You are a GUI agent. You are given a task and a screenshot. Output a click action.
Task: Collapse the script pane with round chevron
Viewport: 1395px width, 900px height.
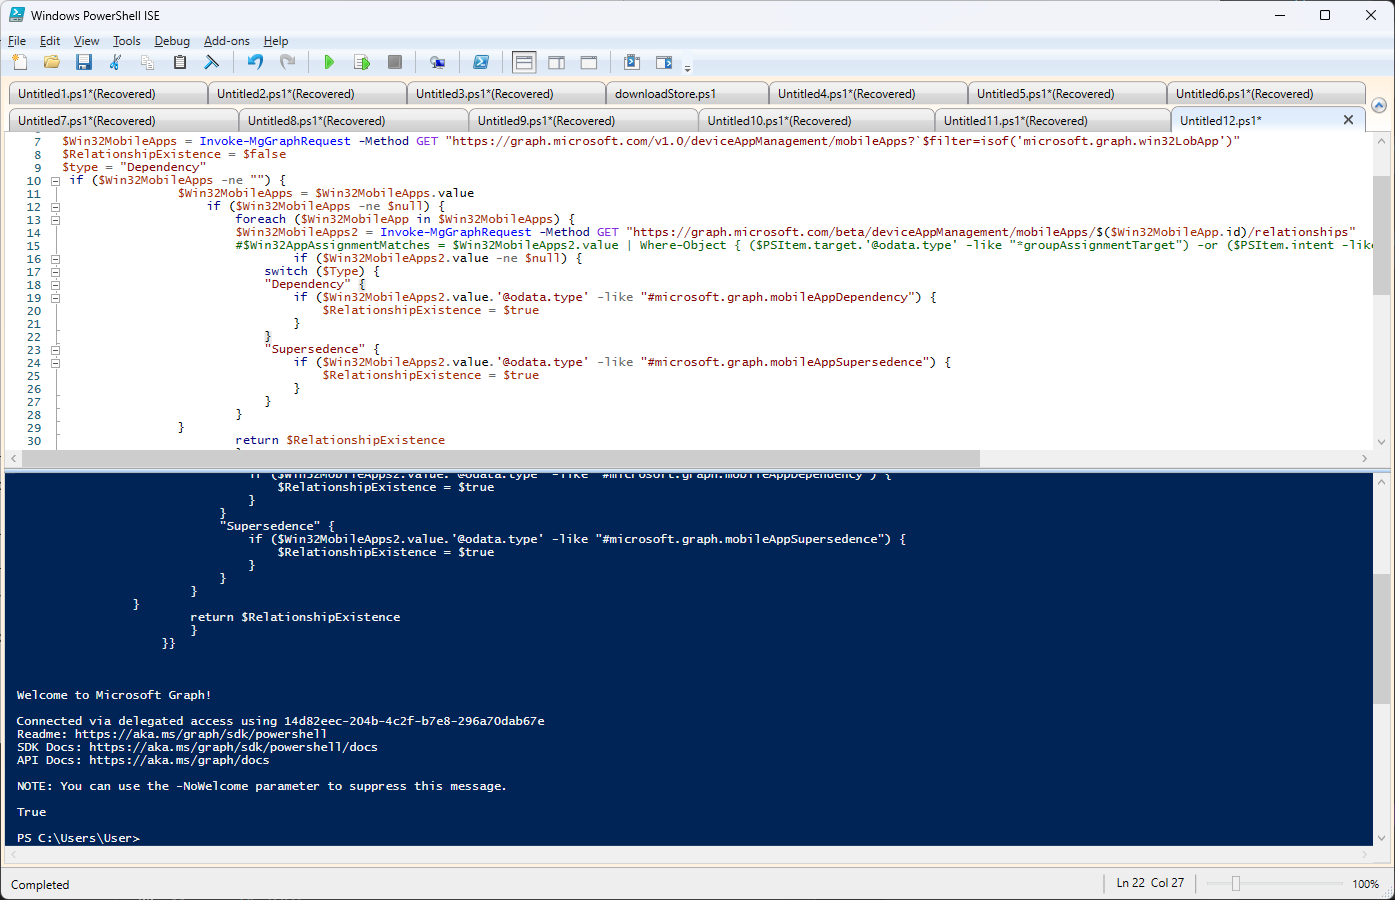click(1379, 105)
